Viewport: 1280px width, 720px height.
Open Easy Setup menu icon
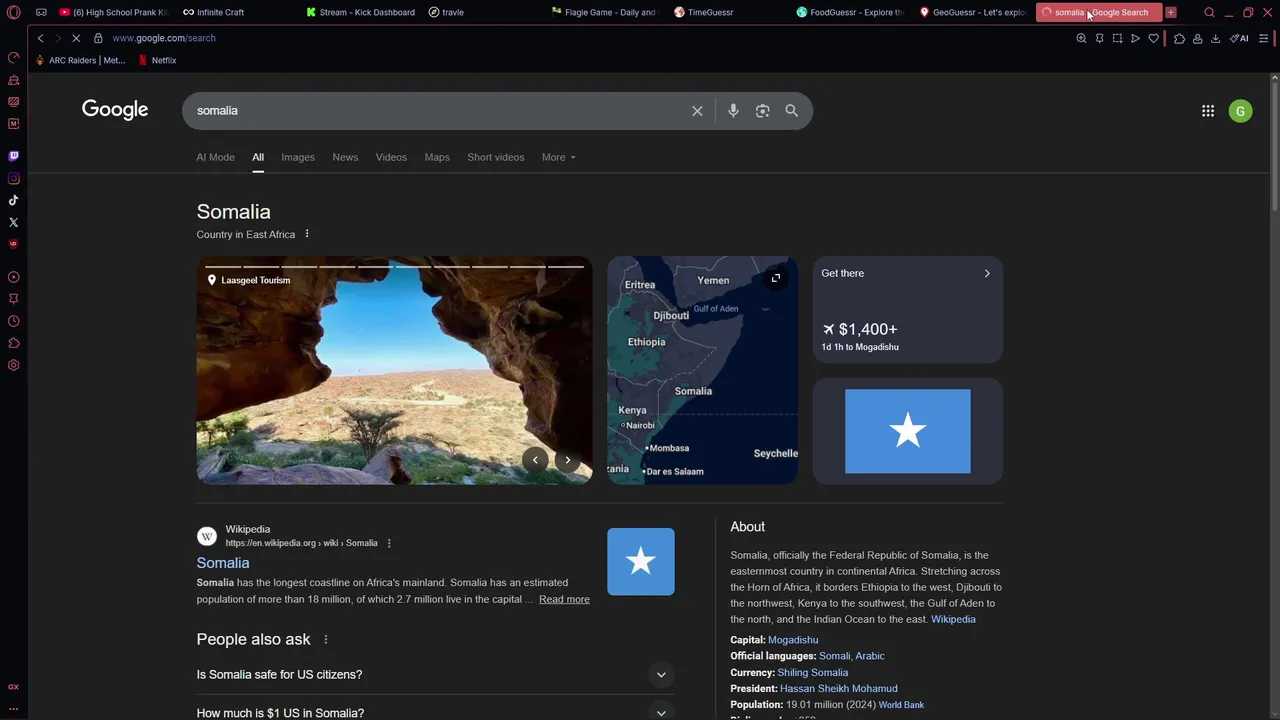1264,38
